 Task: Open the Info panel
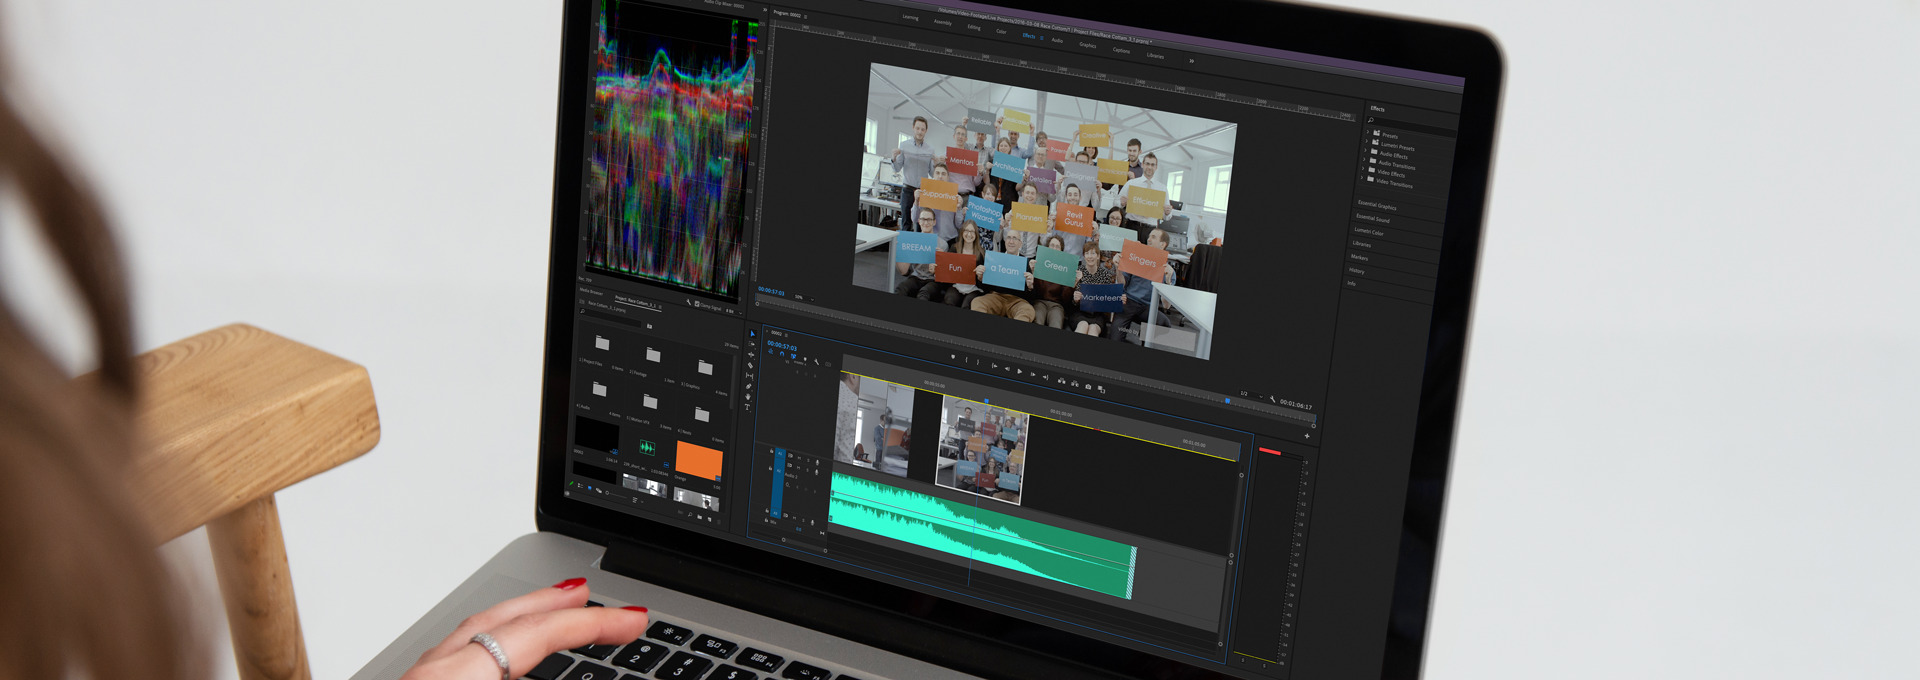(1351, 284)
